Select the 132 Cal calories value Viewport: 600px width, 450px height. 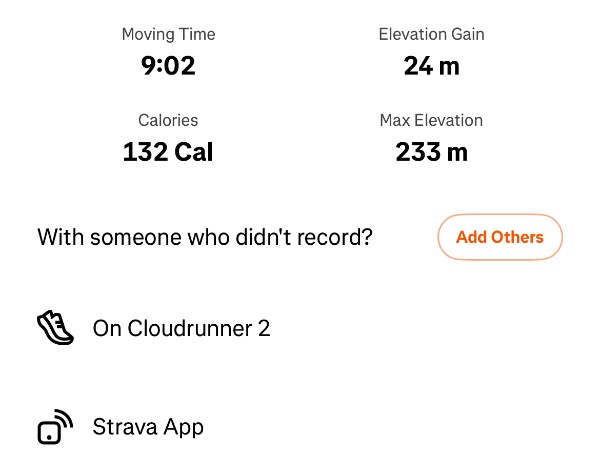[168, 152]
